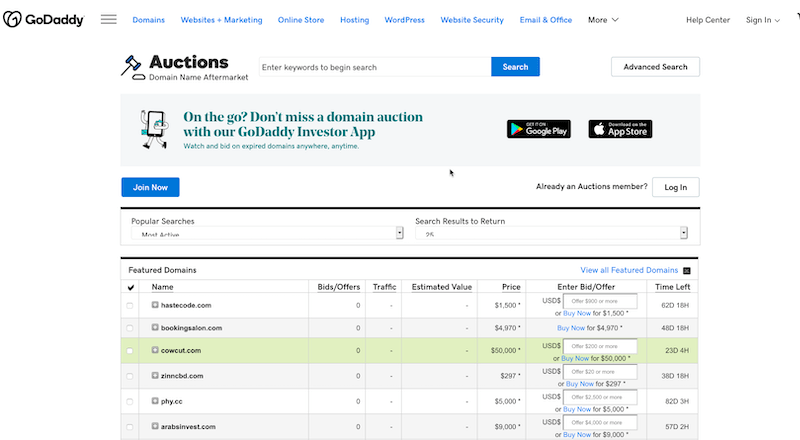Click the icon next to View all Featured Domains
Screen dimensions: 800x440
click(687, 270)
